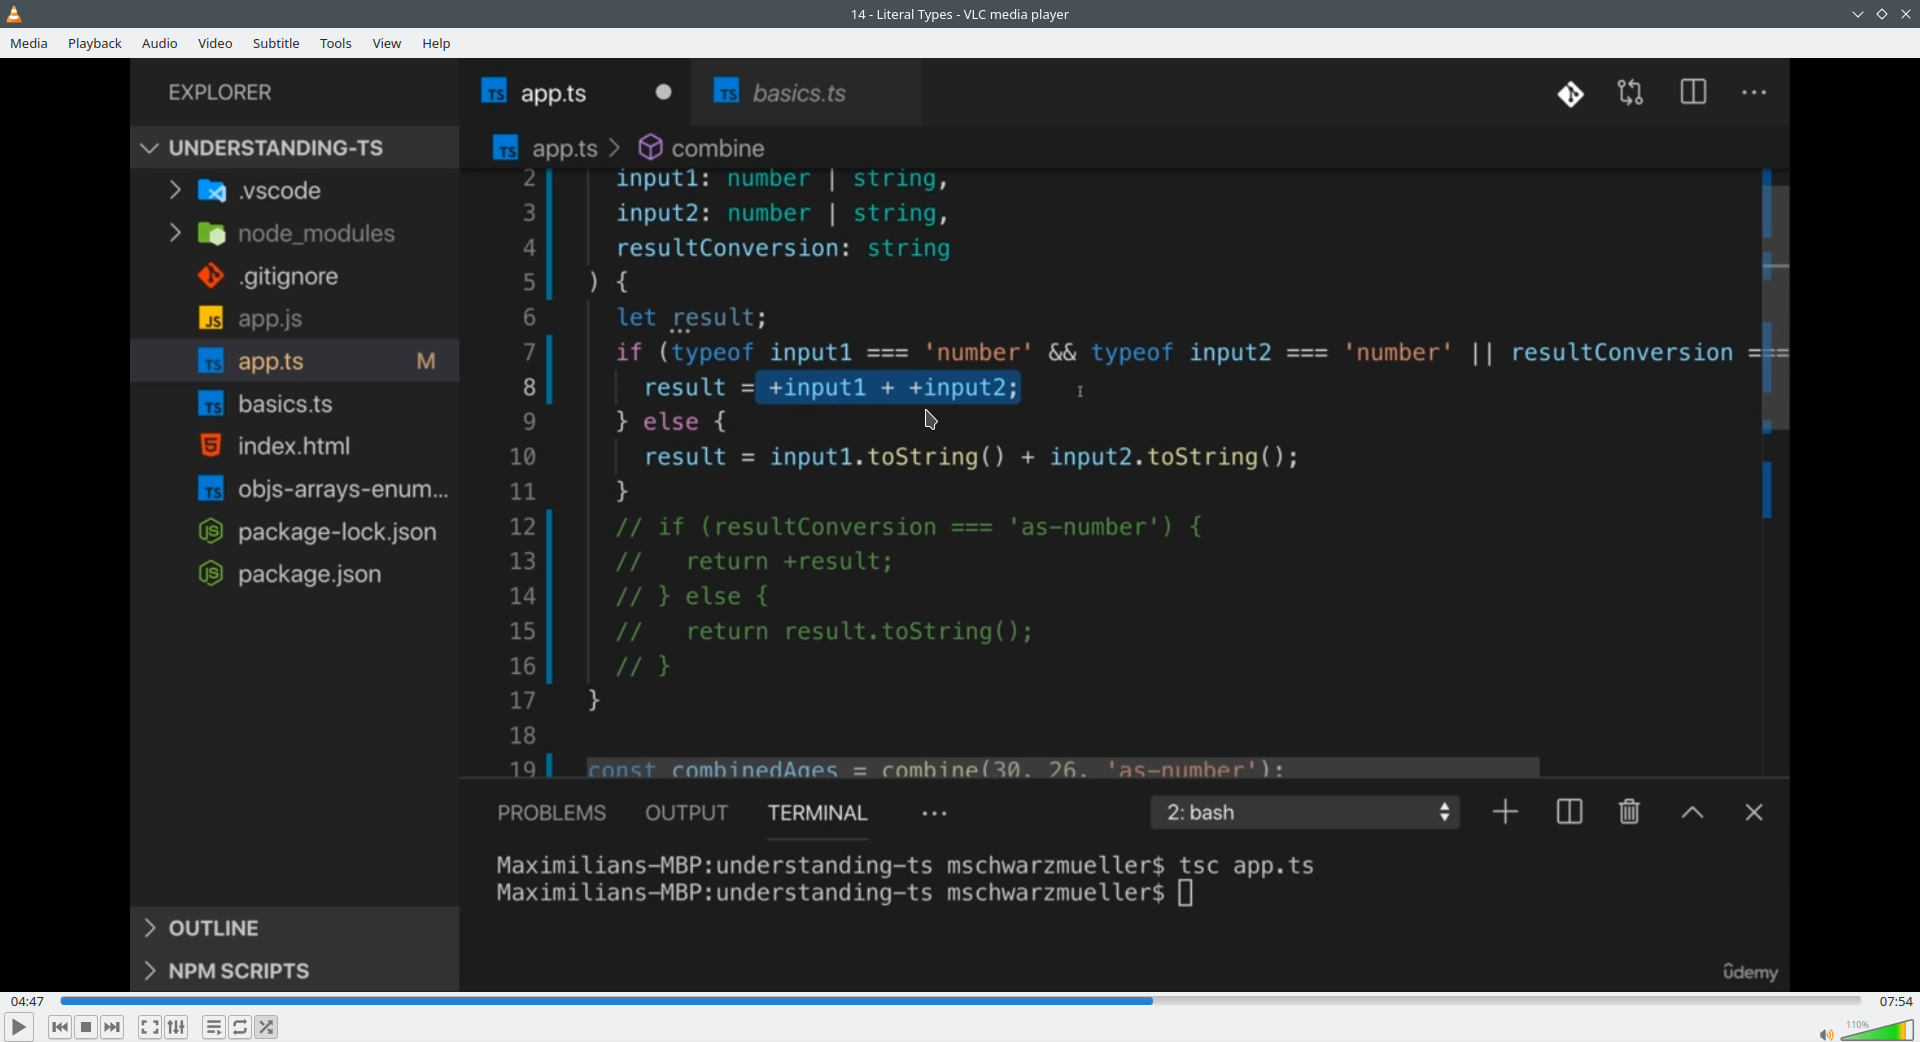The height and width of the screenshot is (1042, 1920).
Task: Click the git source control diamond icon
Action: [1571, 94]
